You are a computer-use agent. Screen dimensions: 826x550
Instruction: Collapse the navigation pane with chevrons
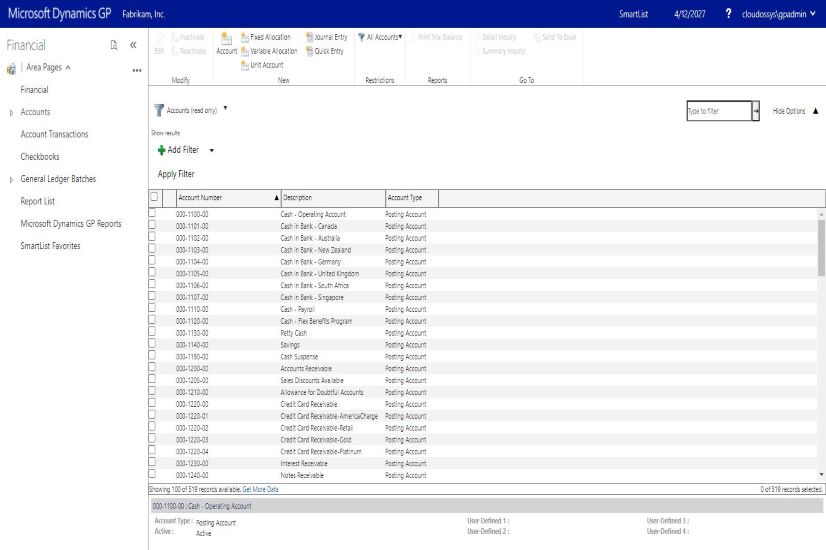coord(133,45)
